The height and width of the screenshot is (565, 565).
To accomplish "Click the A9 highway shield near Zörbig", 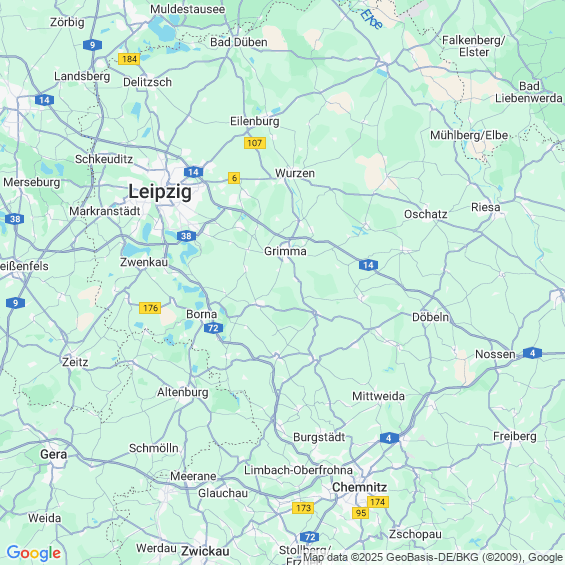I will coord(92,45).
